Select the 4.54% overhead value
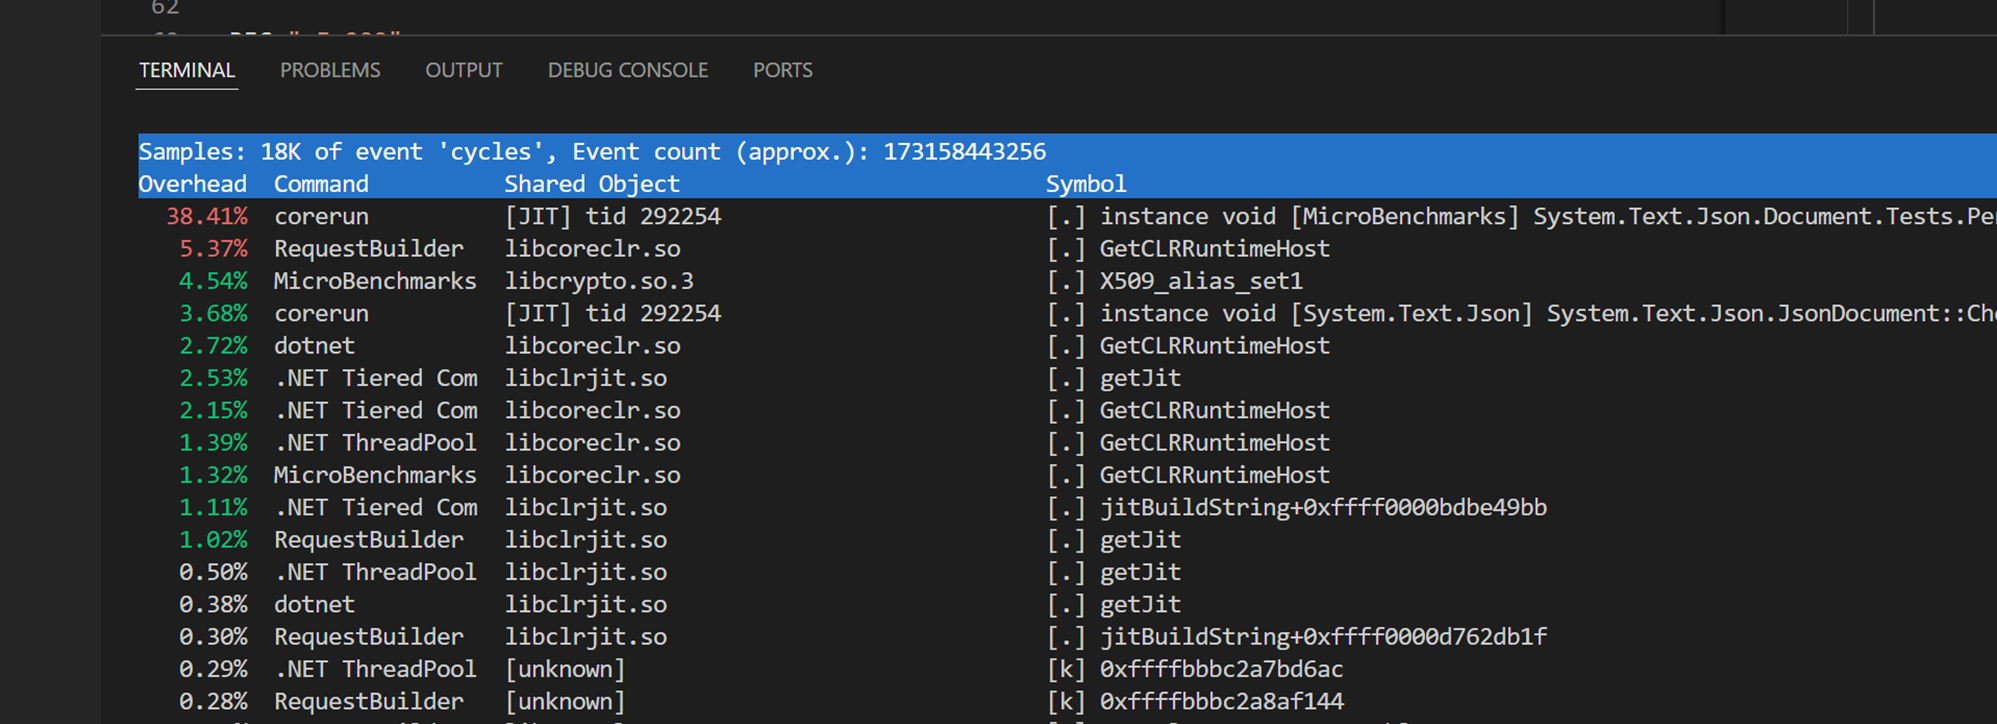 pyautogui.click(x=213, y=281)
